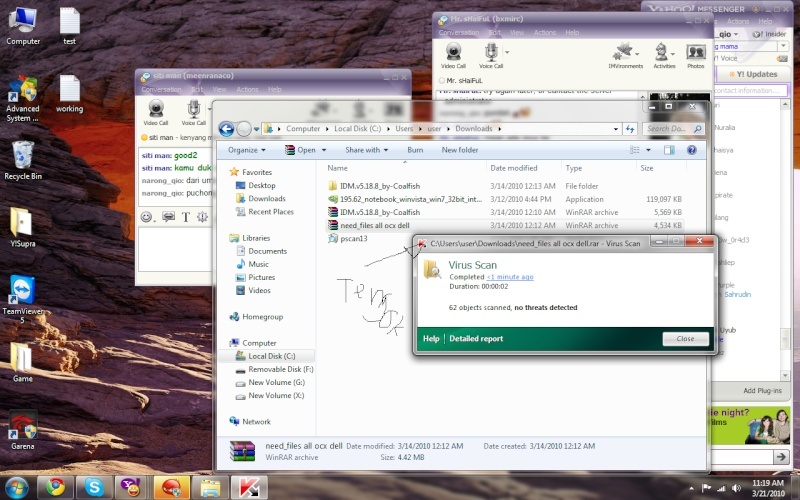Open Photos in Mr. sHaiFuL chat

click(695, 55)
